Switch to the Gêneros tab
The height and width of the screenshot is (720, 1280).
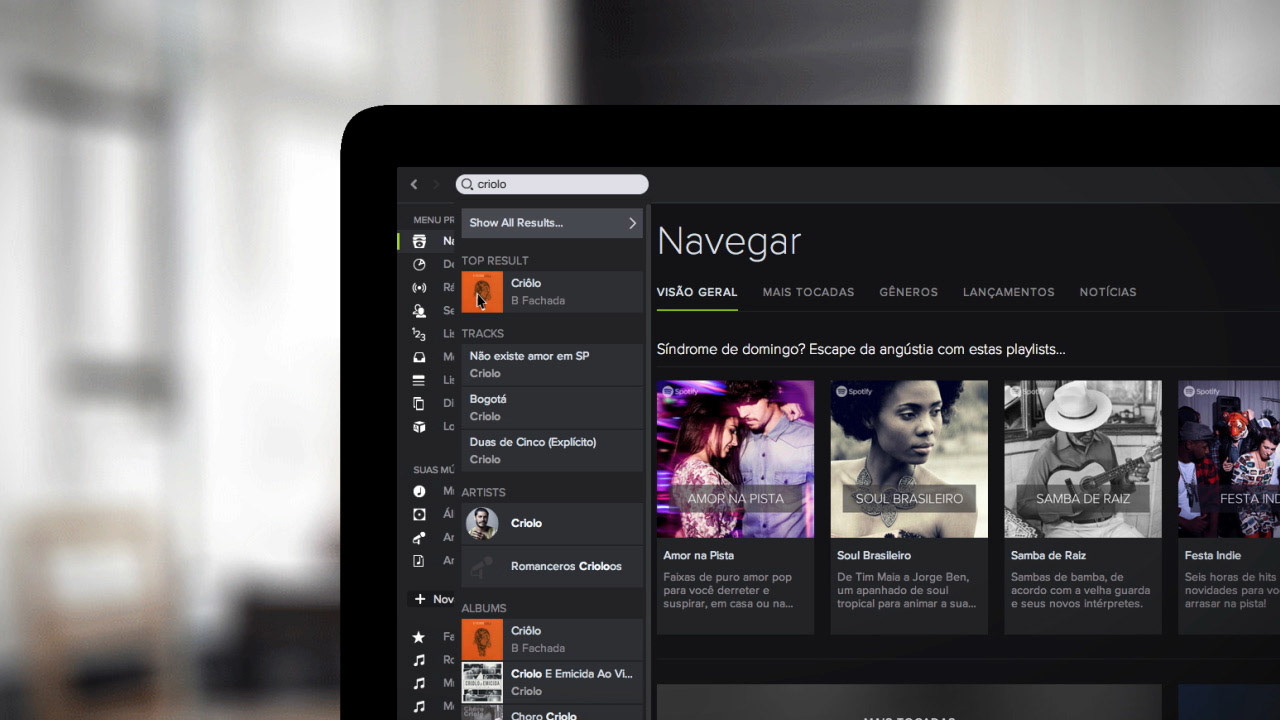(908, 292)
